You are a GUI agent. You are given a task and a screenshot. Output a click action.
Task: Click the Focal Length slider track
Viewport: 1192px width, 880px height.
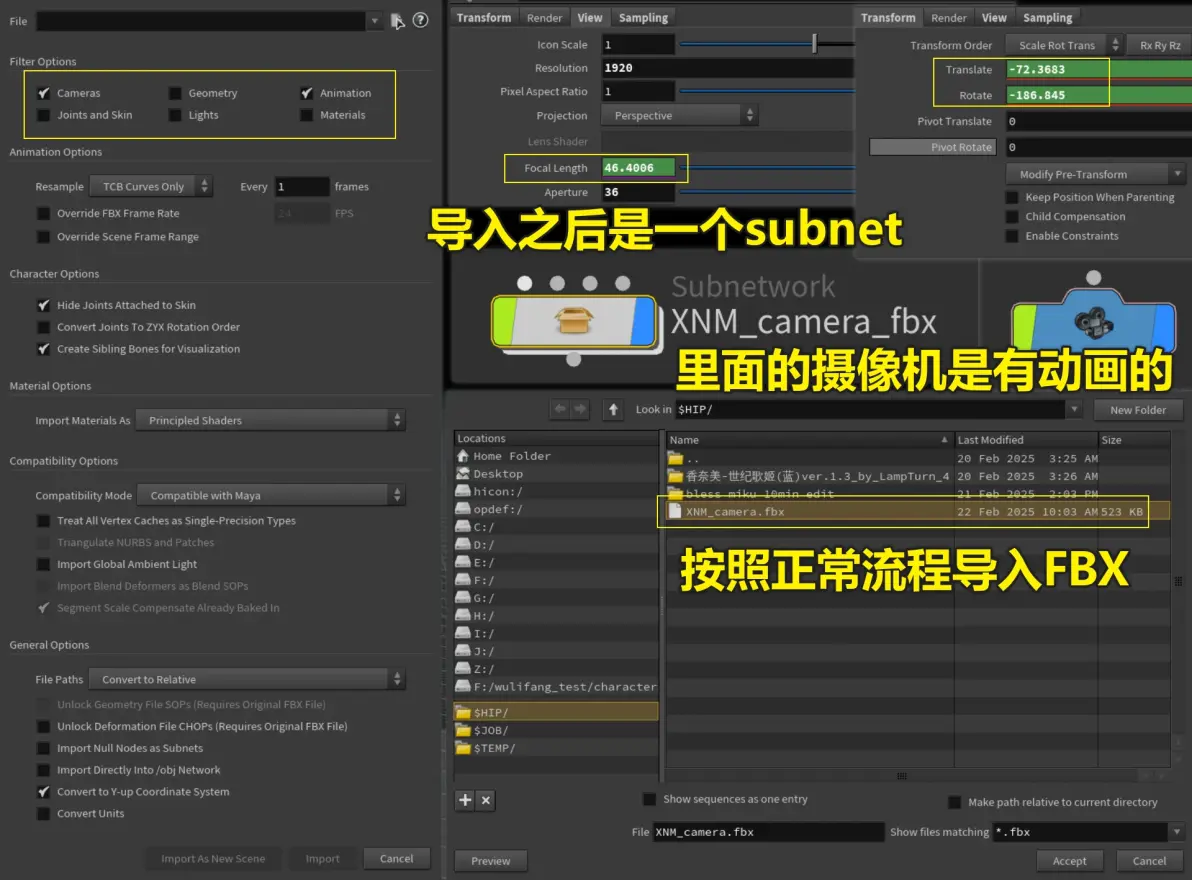[766, 167]
